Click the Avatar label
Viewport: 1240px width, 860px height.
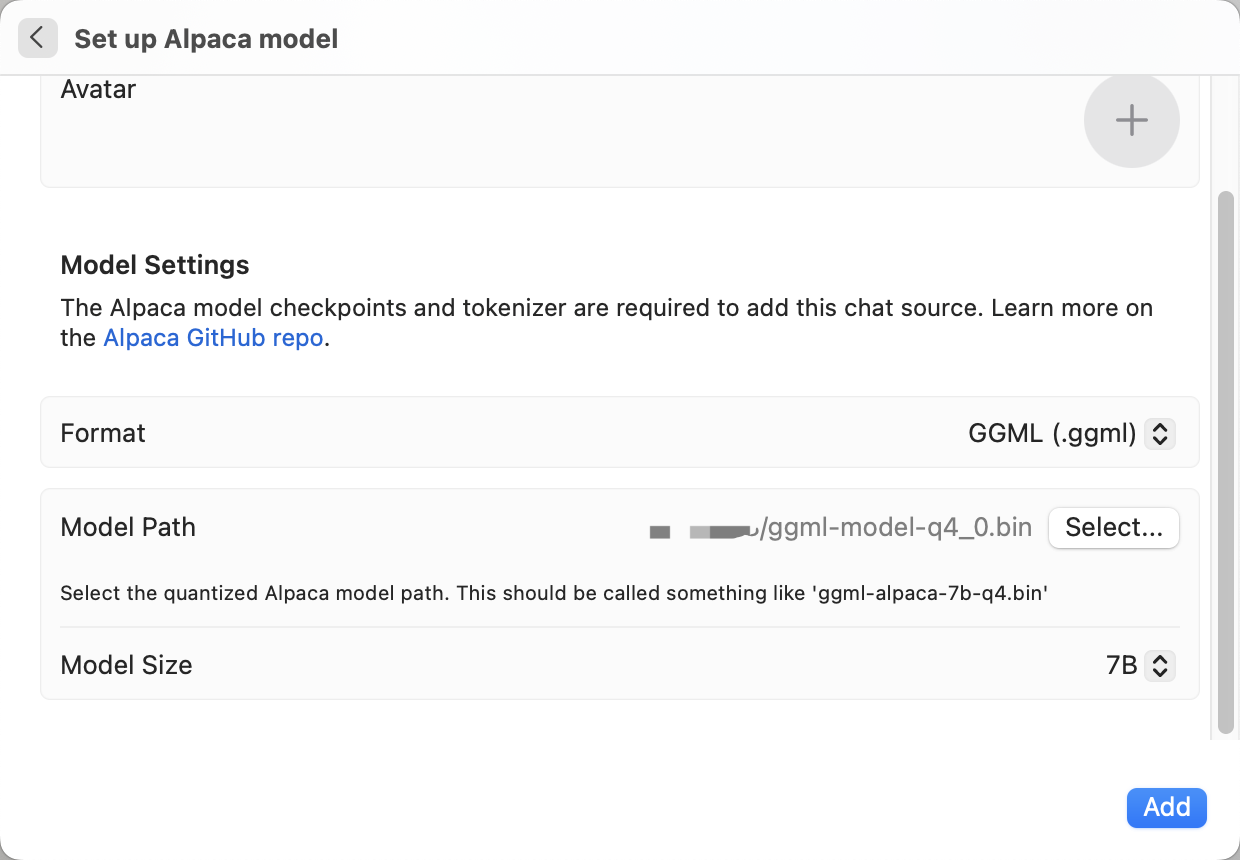pos(98,89)
